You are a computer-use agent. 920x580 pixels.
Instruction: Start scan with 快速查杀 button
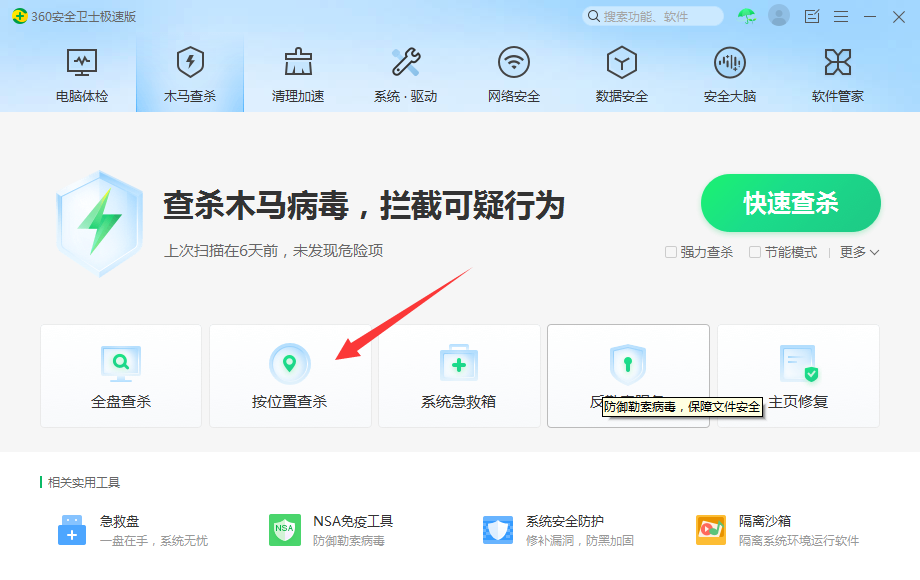tap(790, 203)
